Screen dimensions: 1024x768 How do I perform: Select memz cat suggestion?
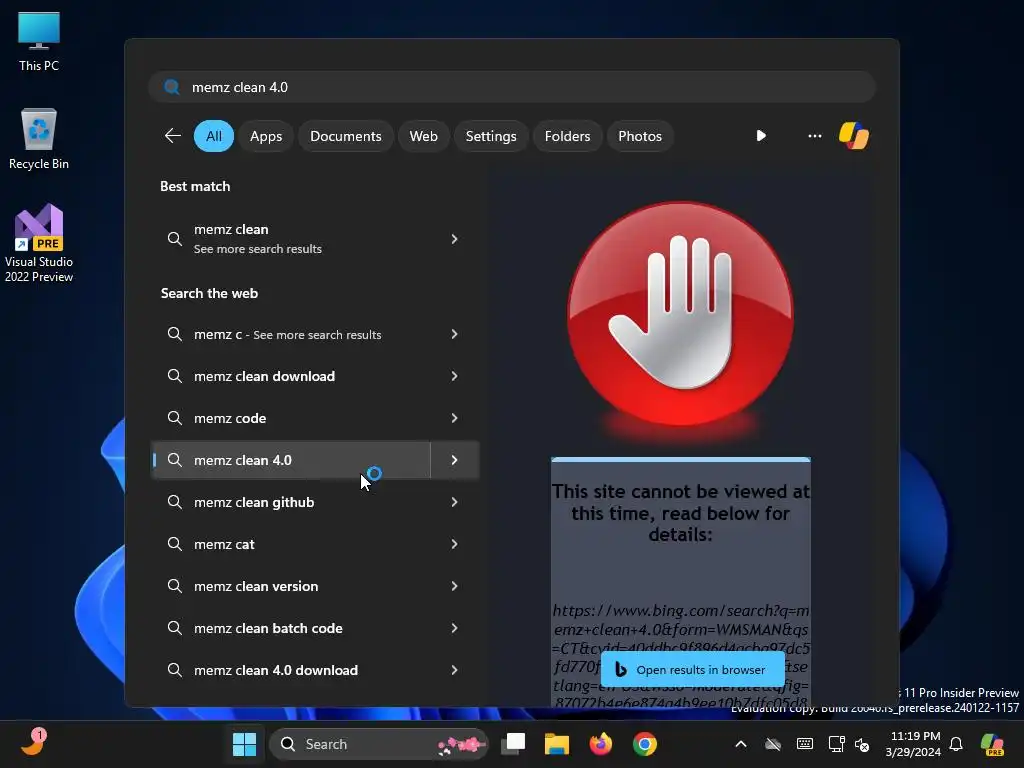click(x=290, y=544)
